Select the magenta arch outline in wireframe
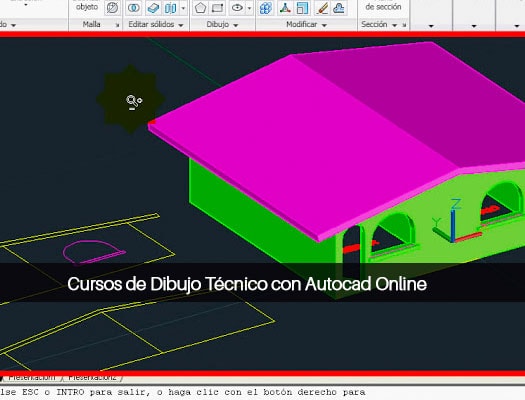Image resolution: width=525 pixels, height=400 pixels. pos(93,252)
